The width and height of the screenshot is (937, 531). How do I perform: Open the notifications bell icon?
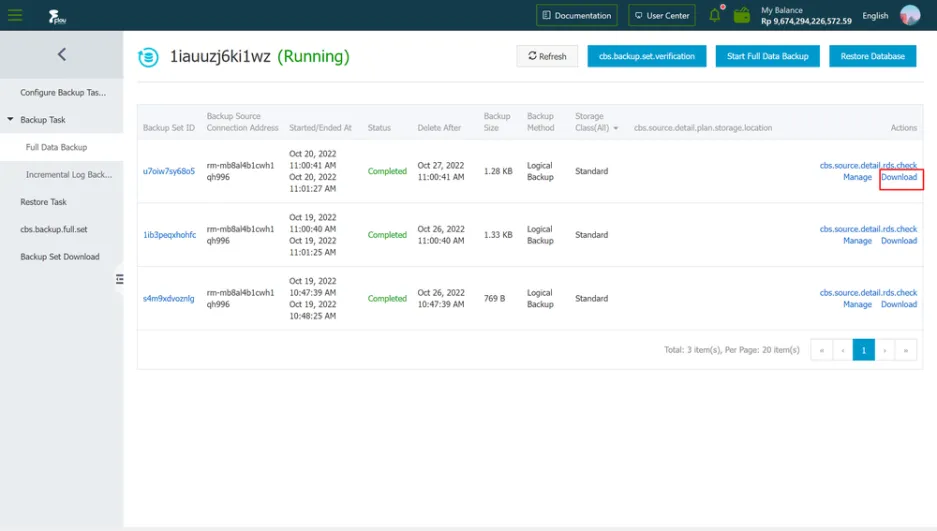pyautogui.click(x=715, y=14)
